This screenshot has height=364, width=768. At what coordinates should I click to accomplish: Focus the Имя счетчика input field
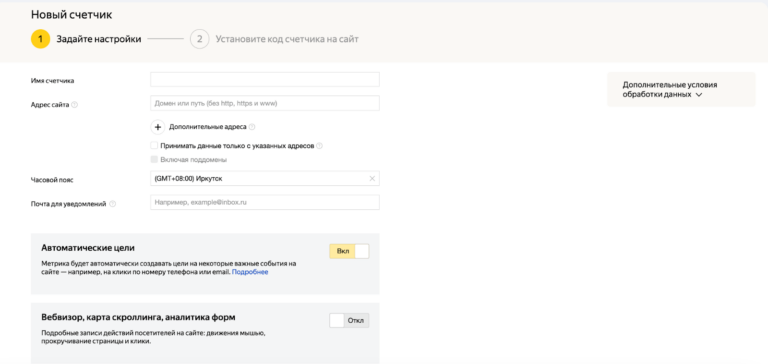[265, 79]
